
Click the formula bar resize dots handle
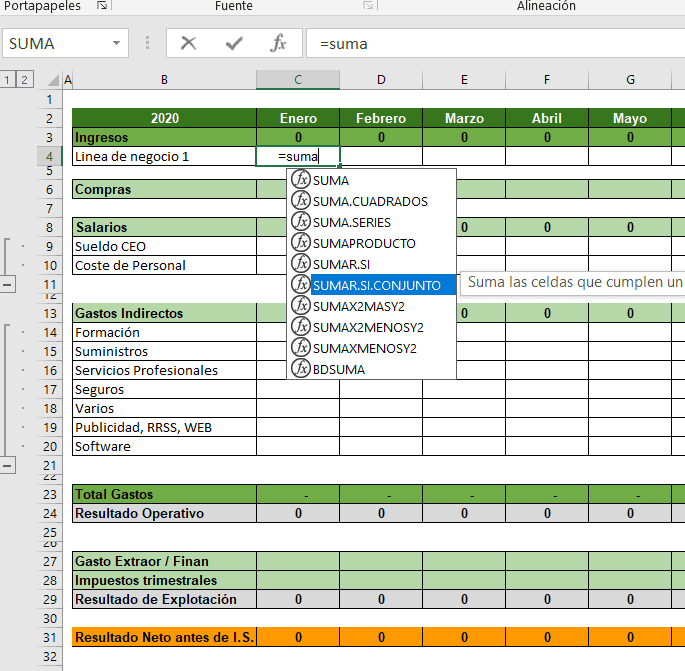(x=147, y=43)
